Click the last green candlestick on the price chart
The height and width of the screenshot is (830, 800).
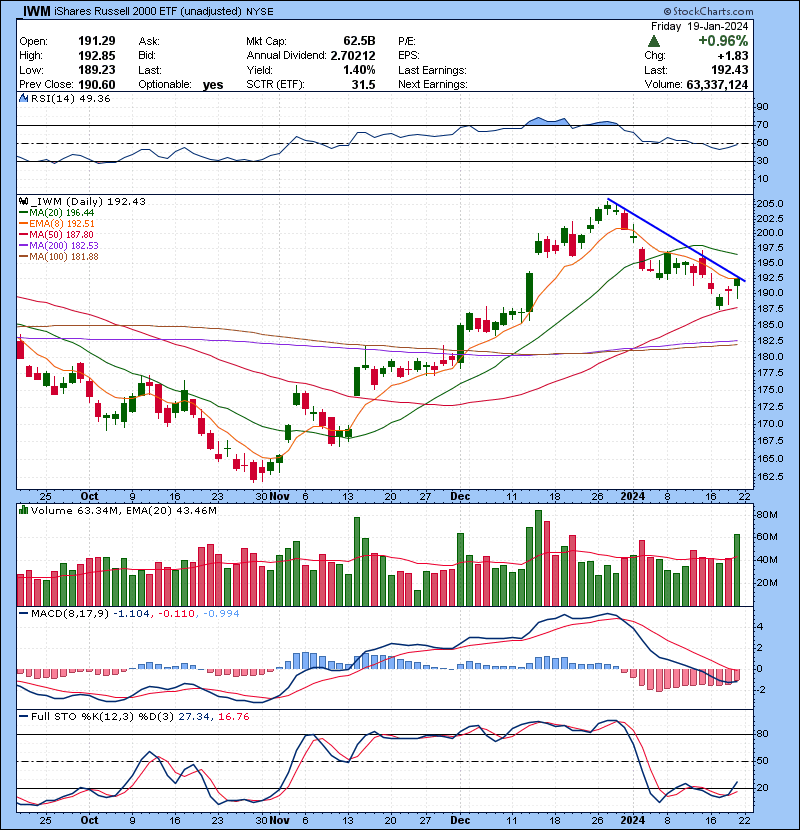coord(737,286)
